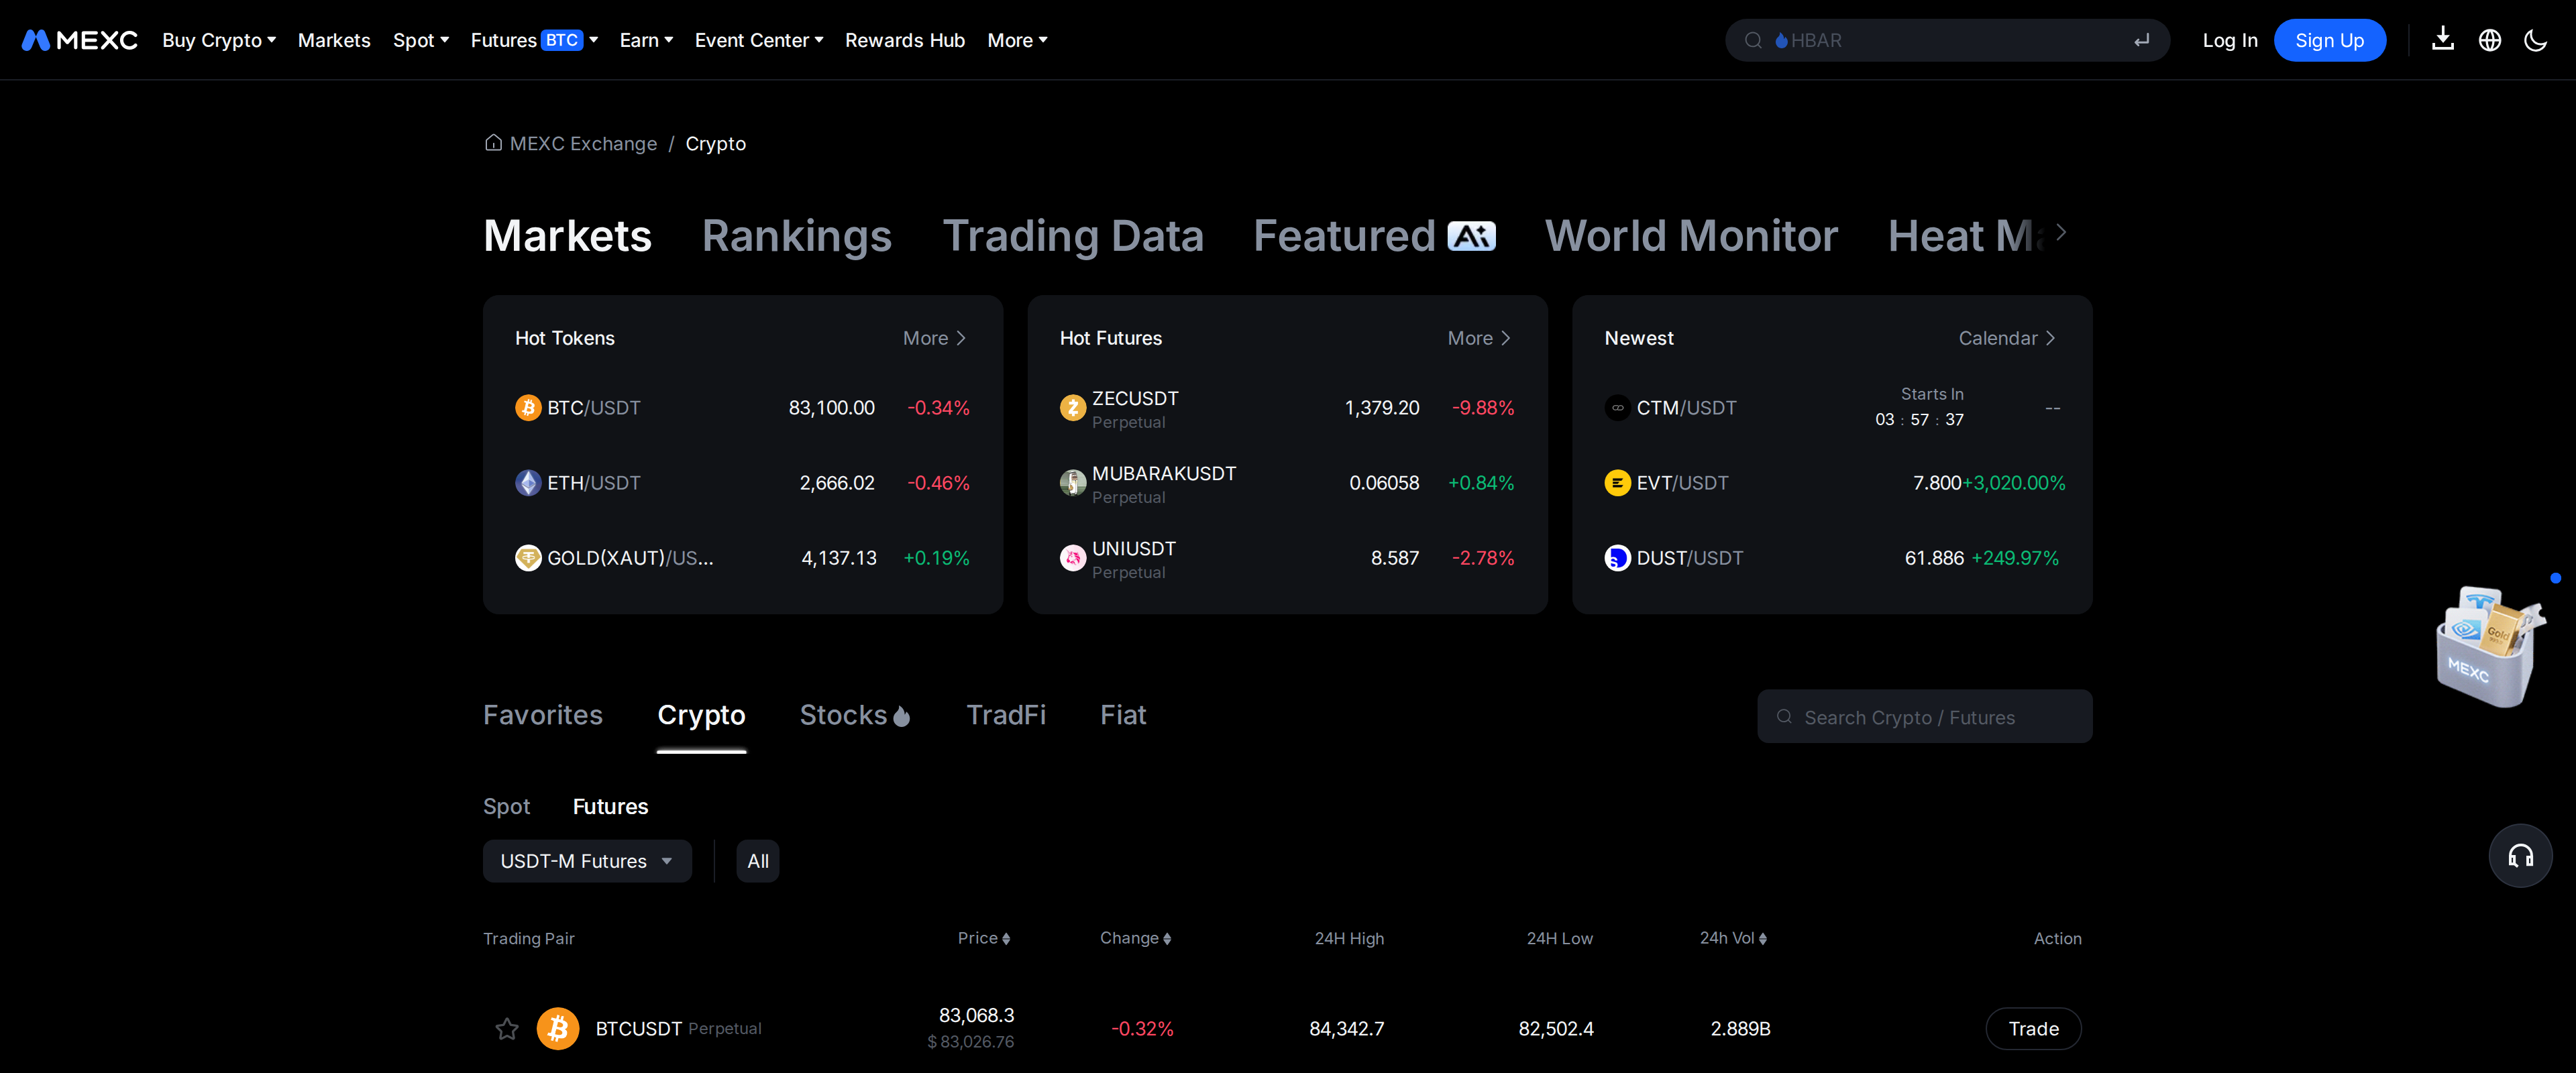This screenshot has height=1073, width=2576.
Task: Open Calendar in Newest card
Action: [x=2006, y=338]
